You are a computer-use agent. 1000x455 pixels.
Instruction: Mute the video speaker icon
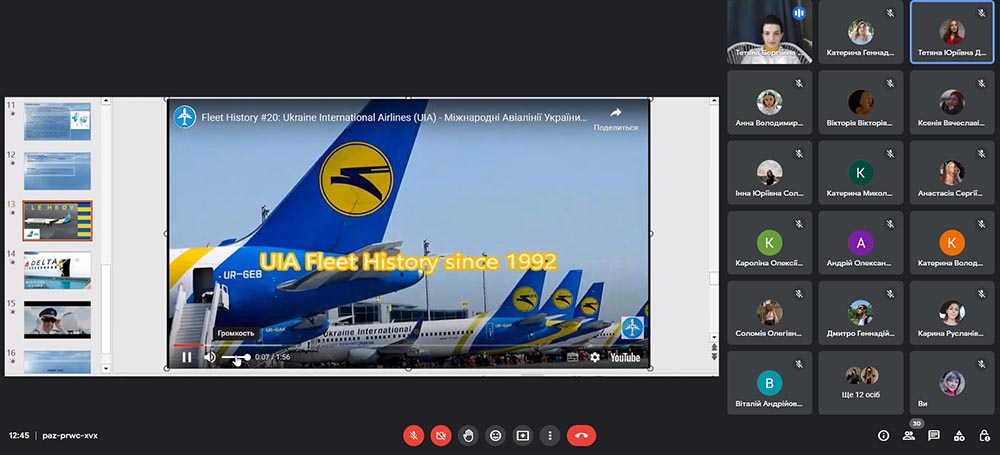click(210, 357)
